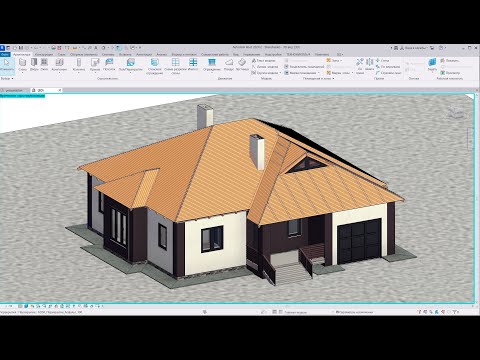
Task: Select the Ramp tool
Action: coord(229,65)
